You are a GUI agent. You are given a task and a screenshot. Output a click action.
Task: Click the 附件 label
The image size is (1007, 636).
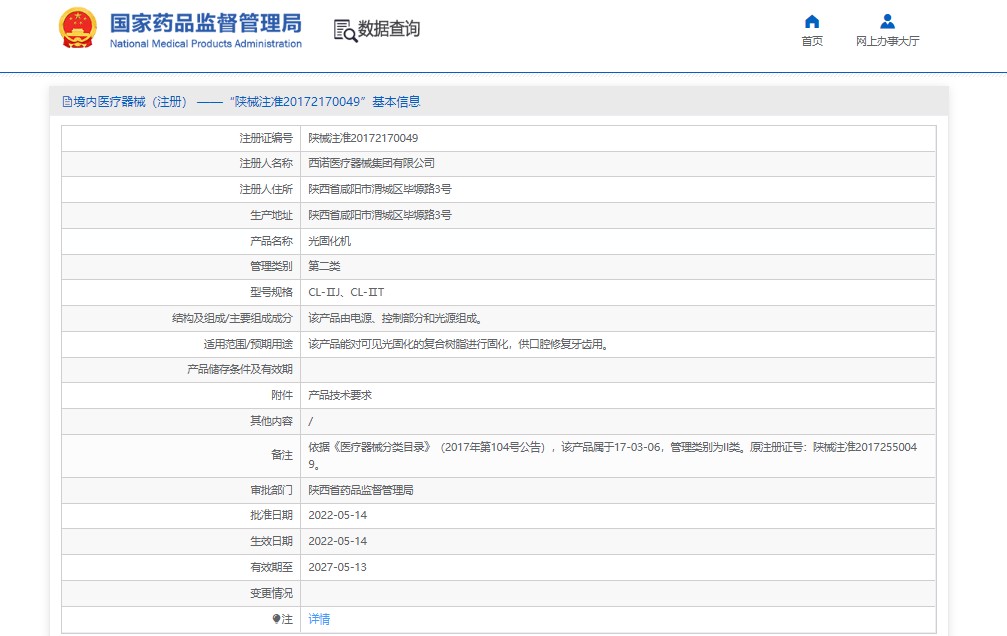click(x=282, y=395)
